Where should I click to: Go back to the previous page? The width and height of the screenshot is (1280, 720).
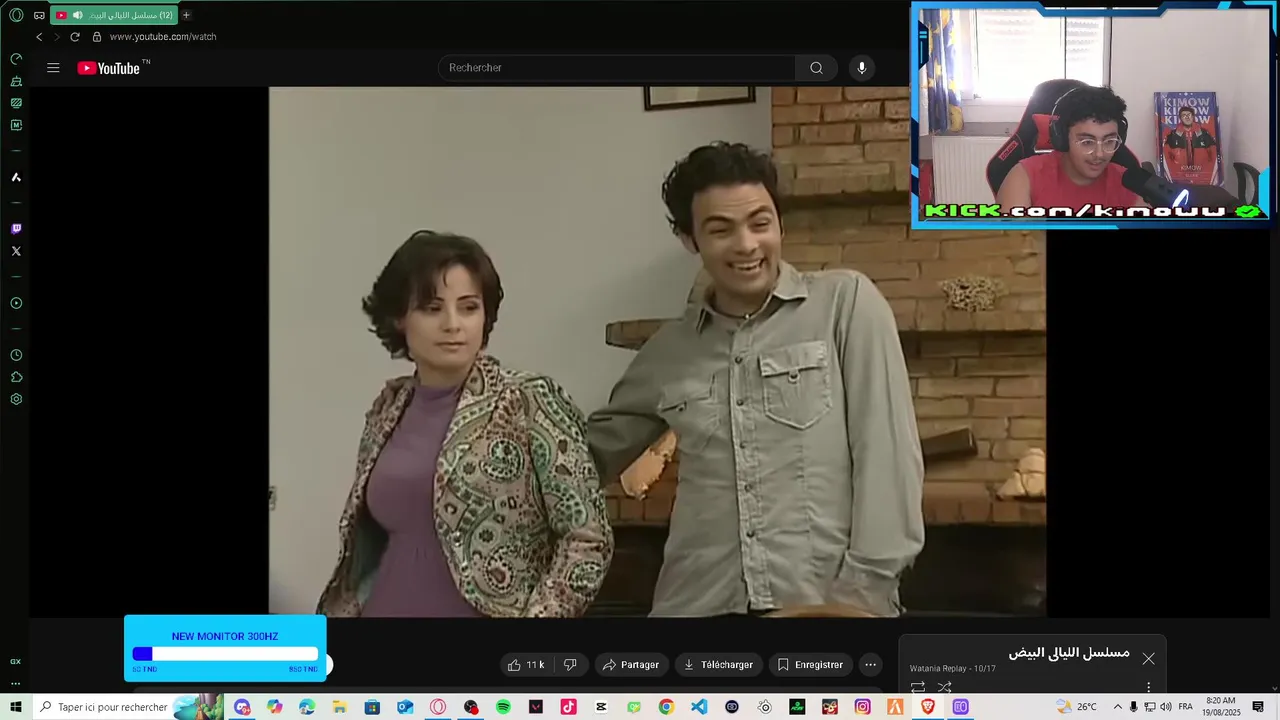[x=39, y=37]
